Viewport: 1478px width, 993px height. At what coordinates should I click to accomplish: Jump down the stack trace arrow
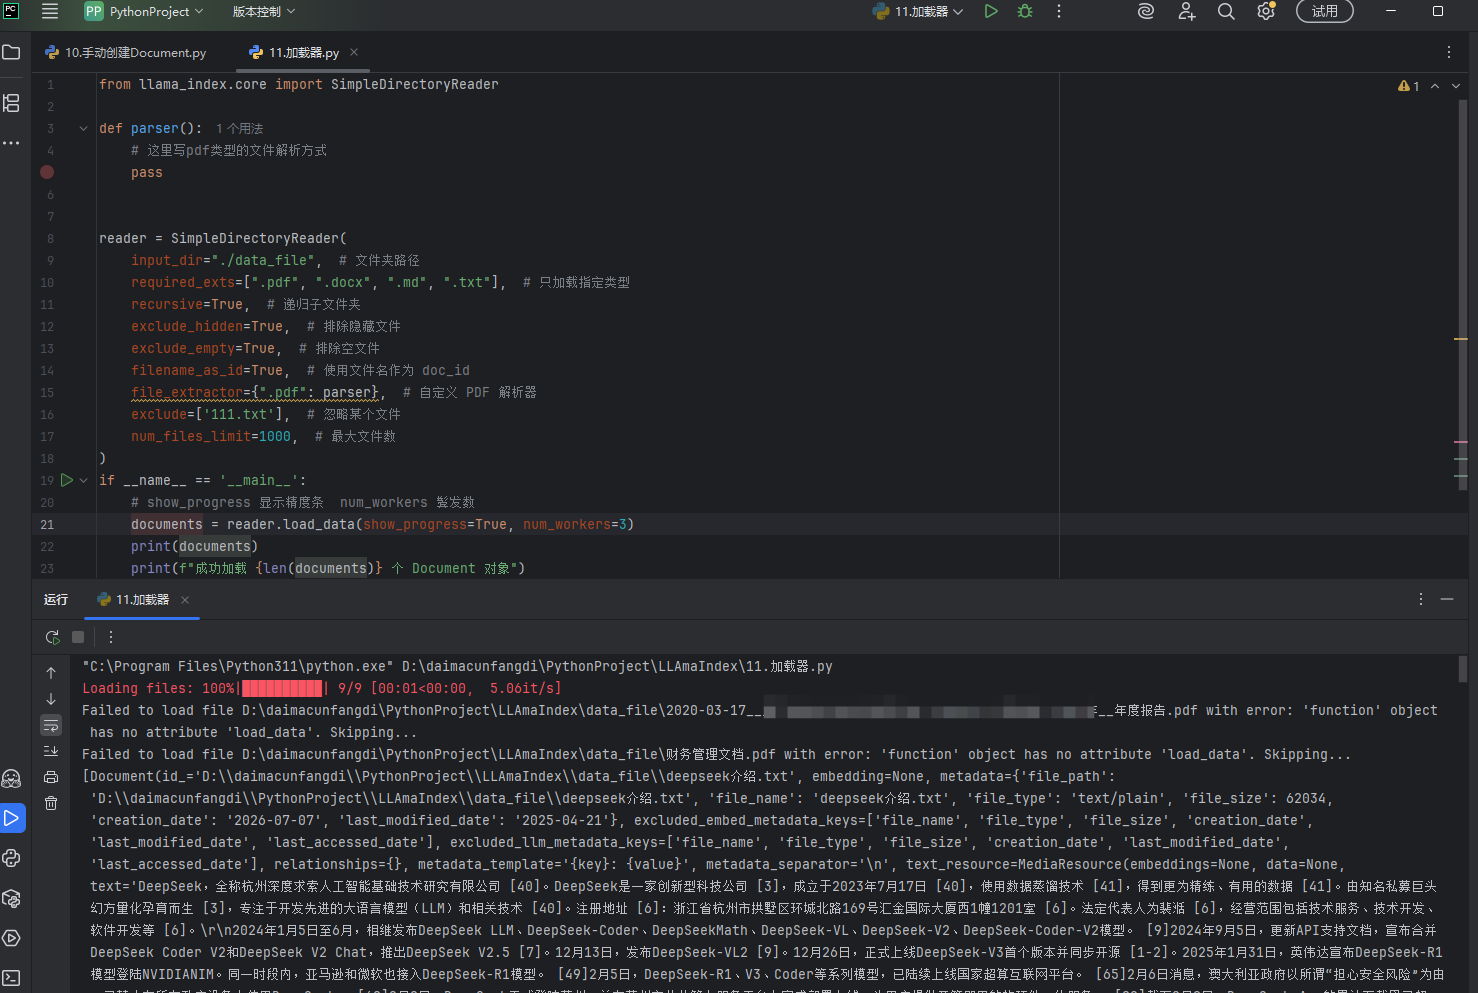(51, 699)
